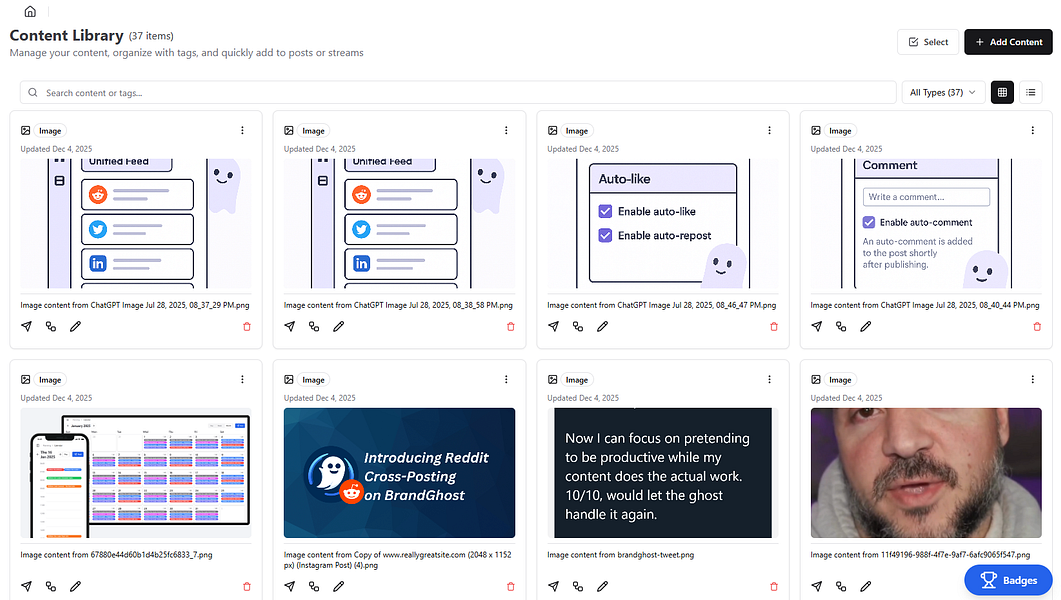Viewport: 1061px width, 600px height.
Task: Send the 08_37_29 PM image to a post
Action: [26, 326]
